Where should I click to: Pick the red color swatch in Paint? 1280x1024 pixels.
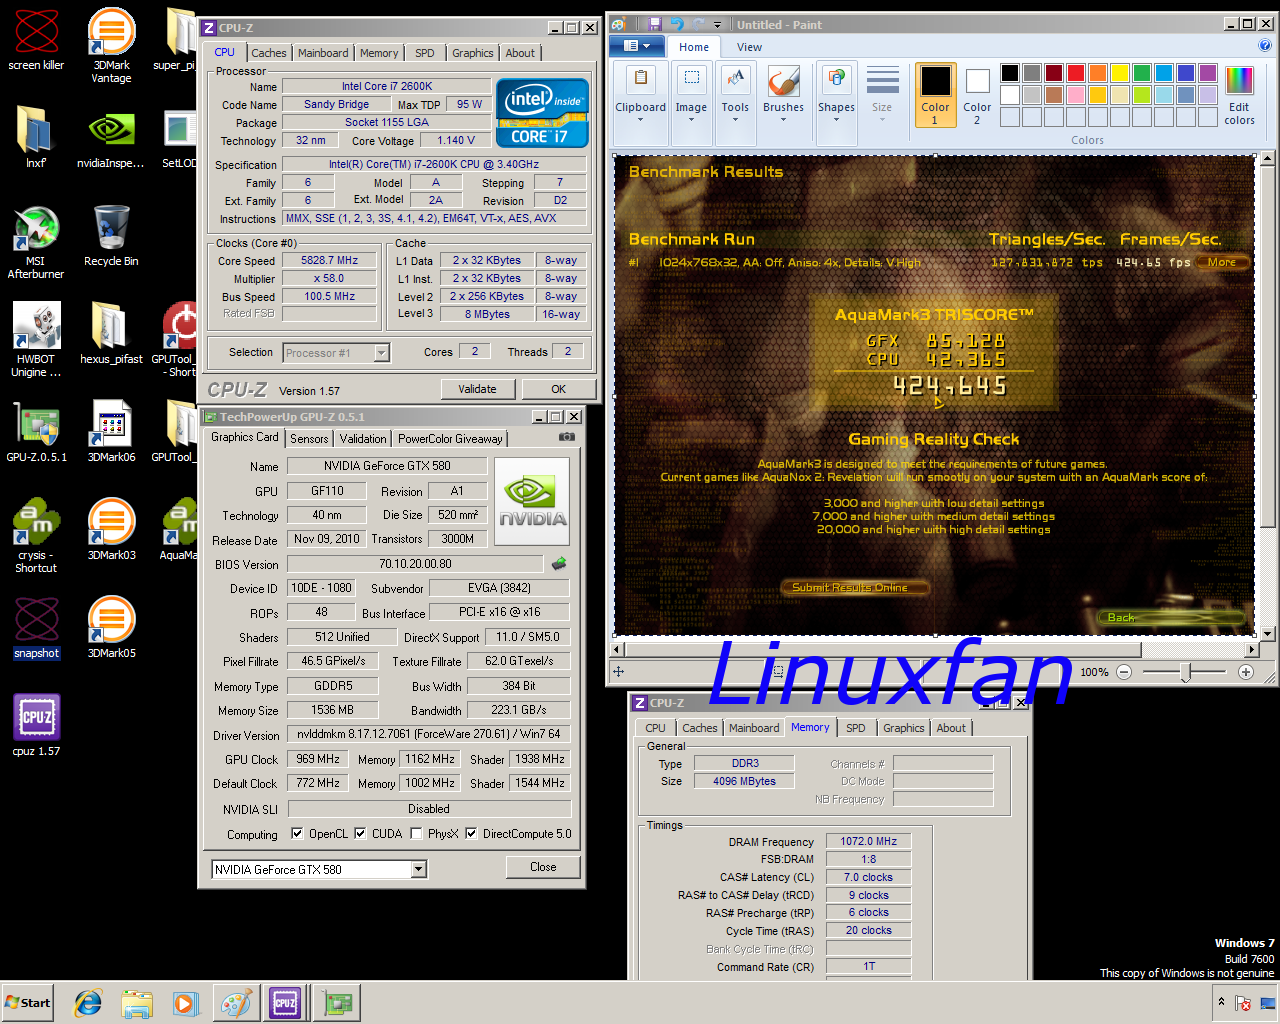tap(1076, 72)
